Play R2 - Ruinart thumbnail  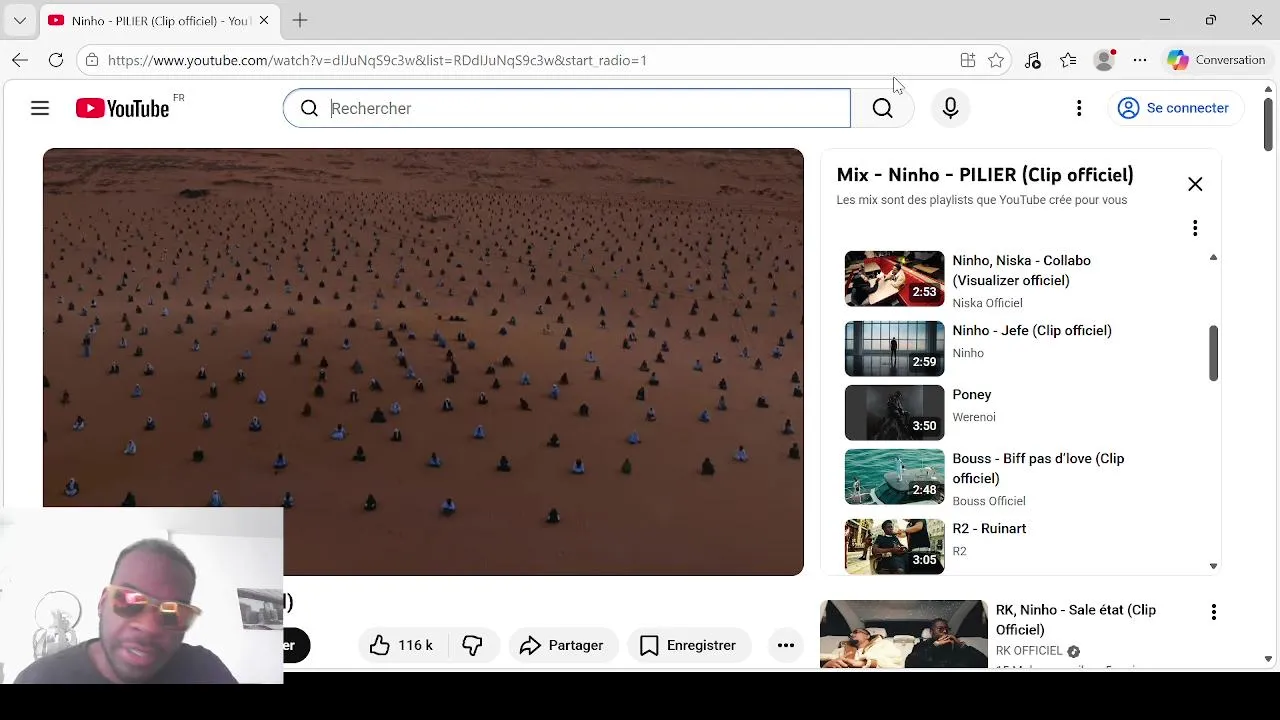(x=894, y=546)
